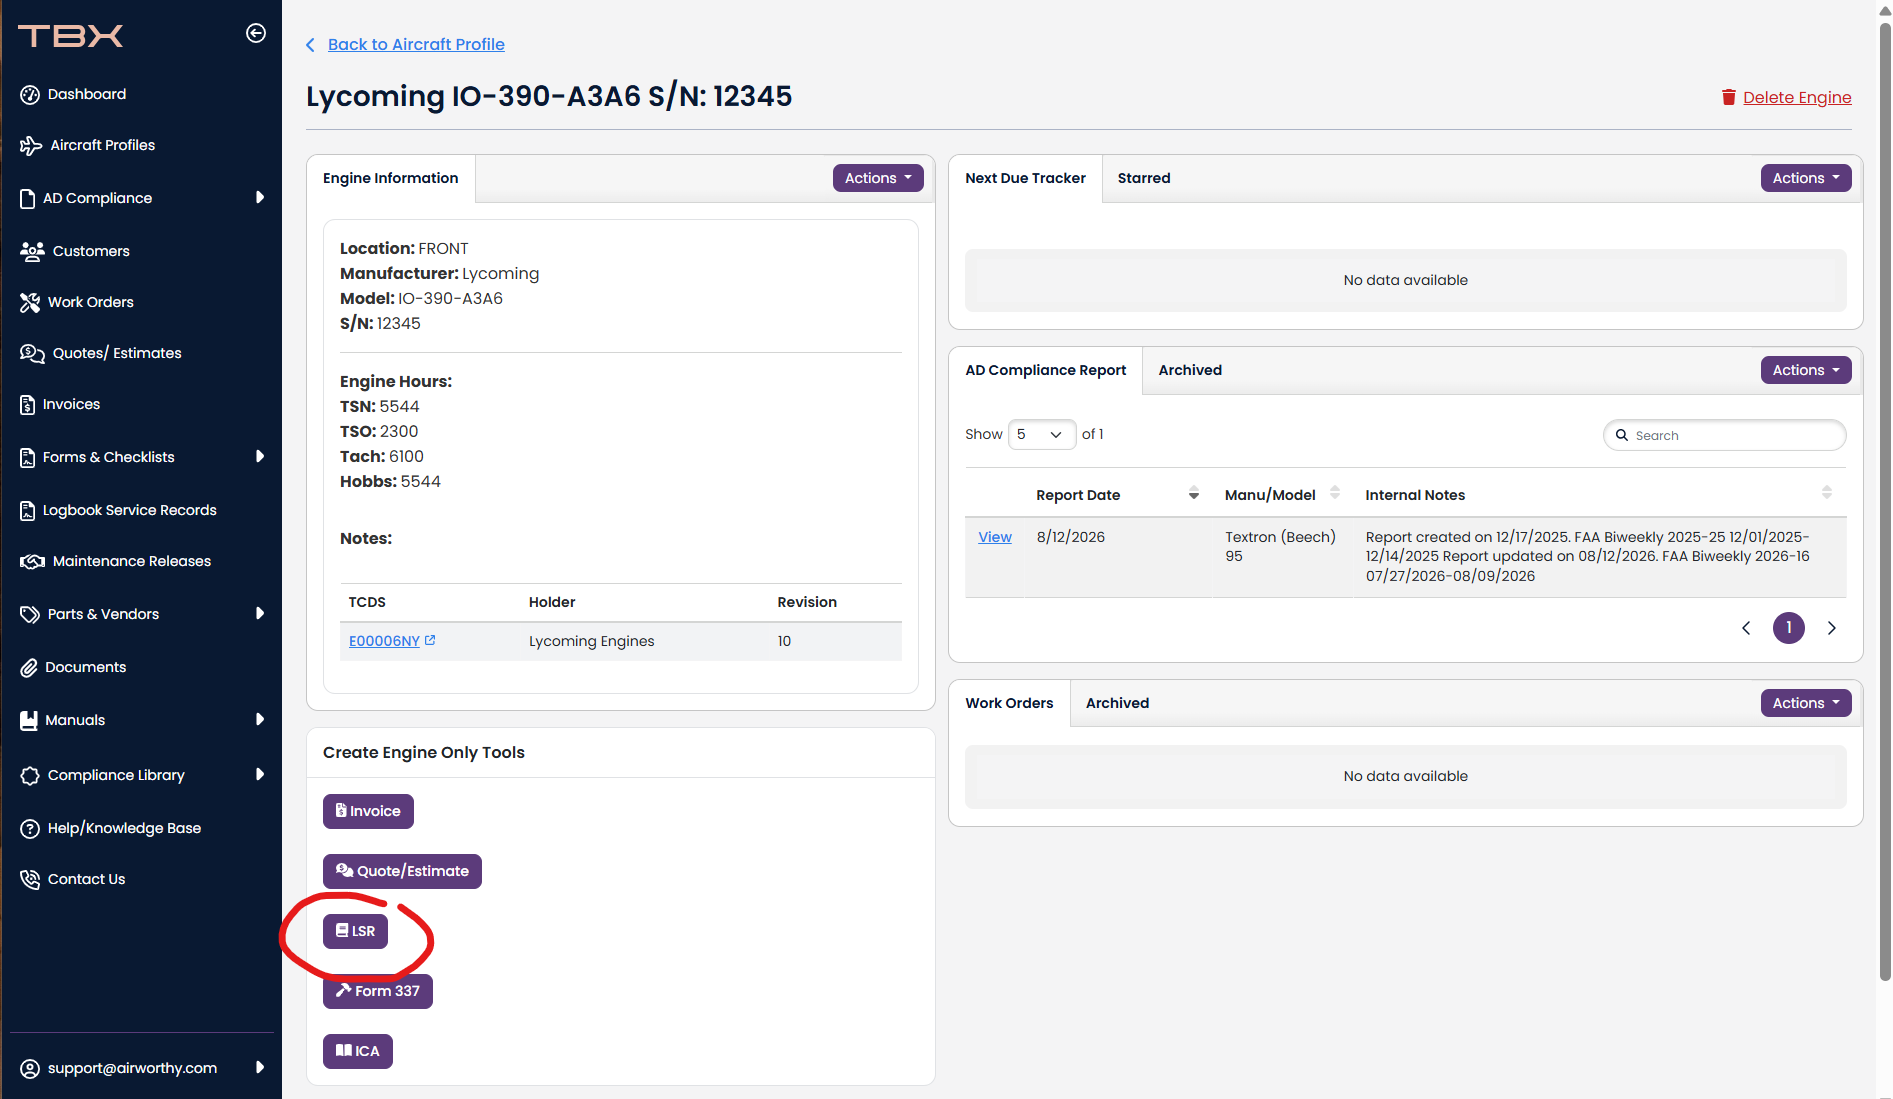Screen dimensions: 1893x1099
Task: Expand the Compliance Library submenu arrow
Action: (x=260, y=775)
